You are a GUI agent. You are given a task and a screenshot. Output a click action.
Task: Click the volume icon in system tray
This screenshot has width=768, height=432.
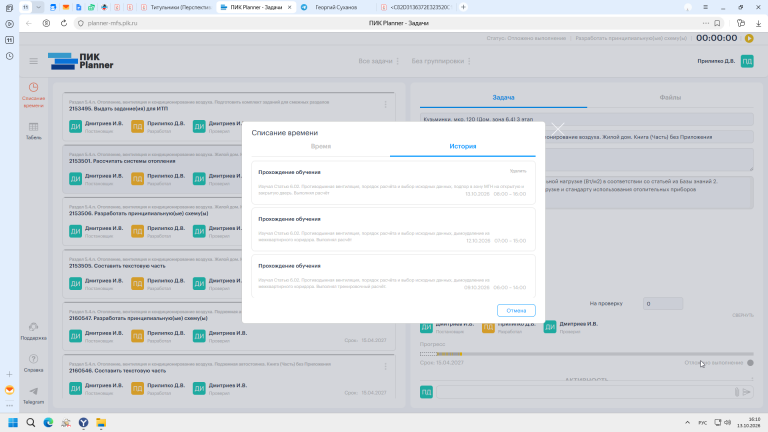tap(727, 423)
